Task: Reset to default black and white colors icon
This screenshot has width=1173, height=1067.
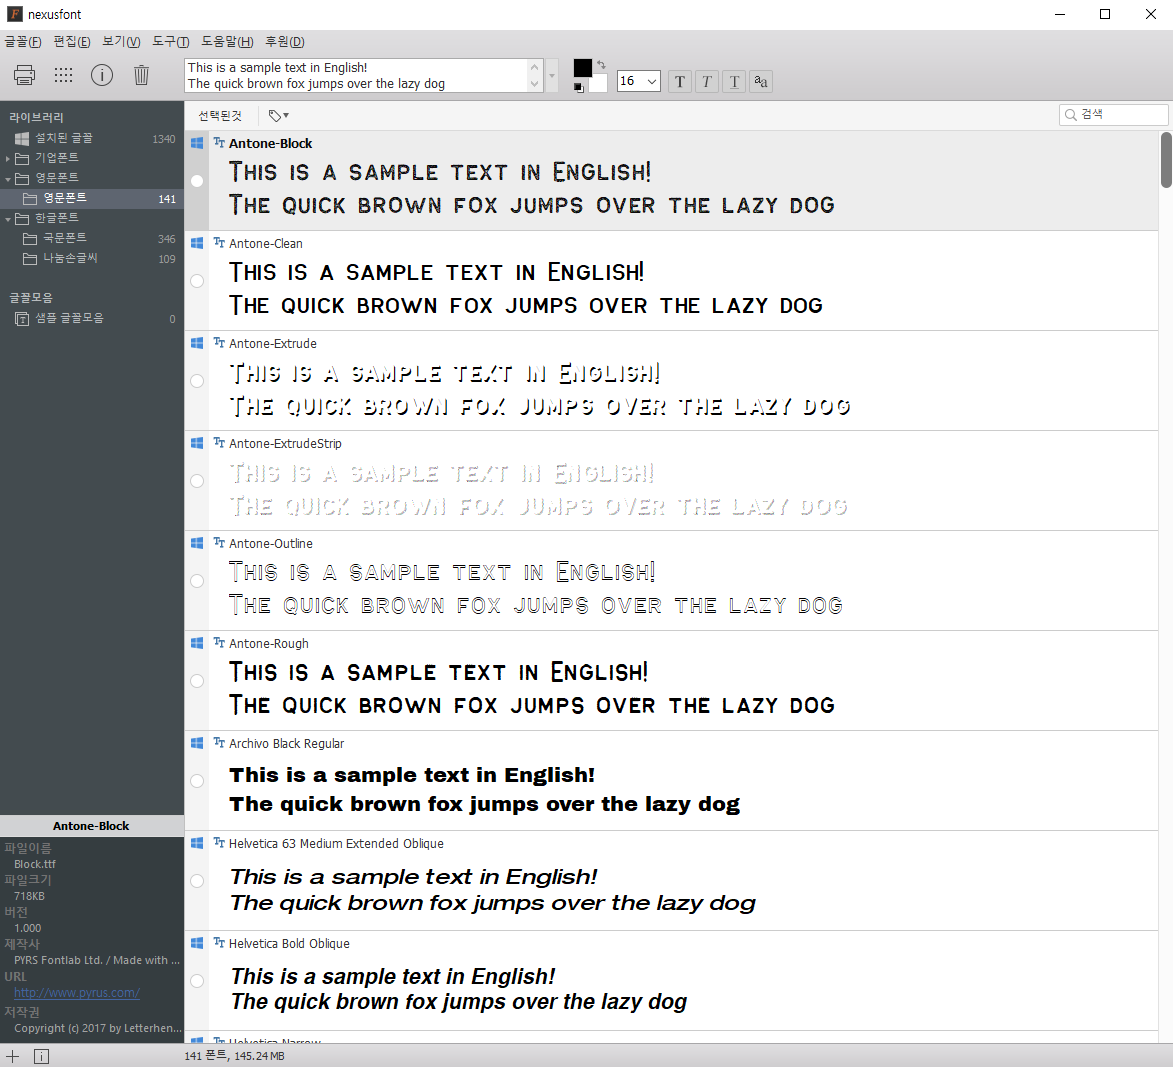Action: (578, 88)
